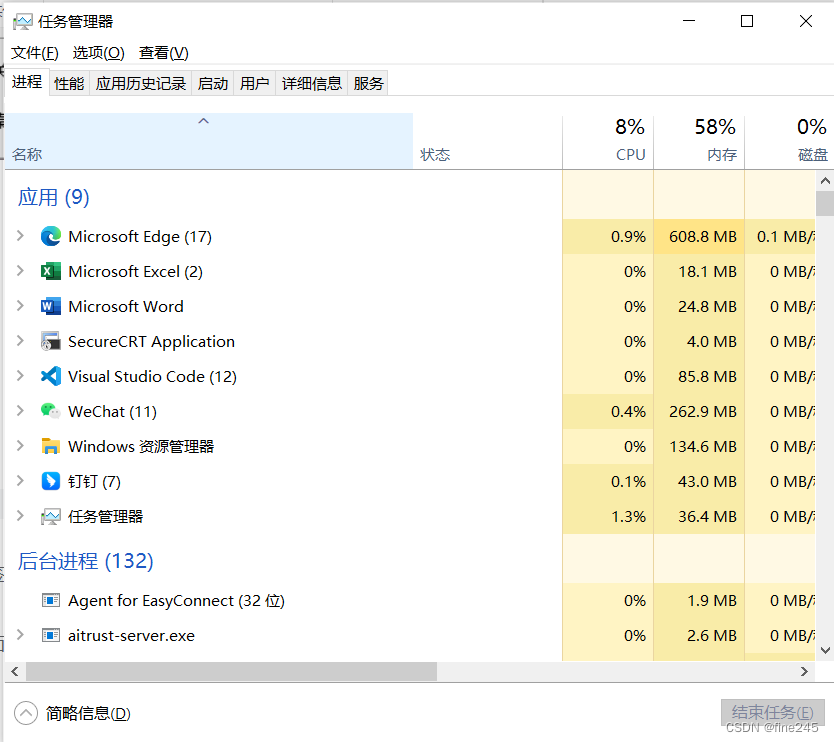Click the 应用 (9) group heading

(x=53, y=197)
